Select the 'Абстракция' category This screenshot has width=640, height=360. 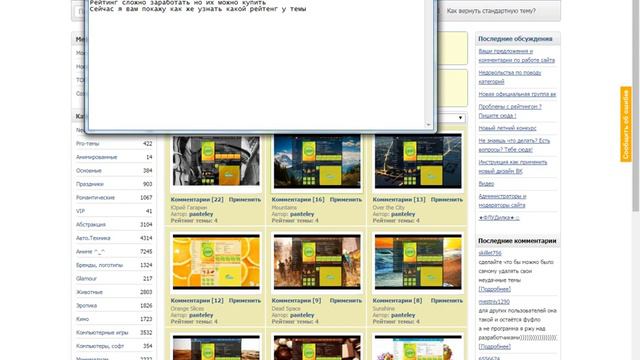(91, 224)
